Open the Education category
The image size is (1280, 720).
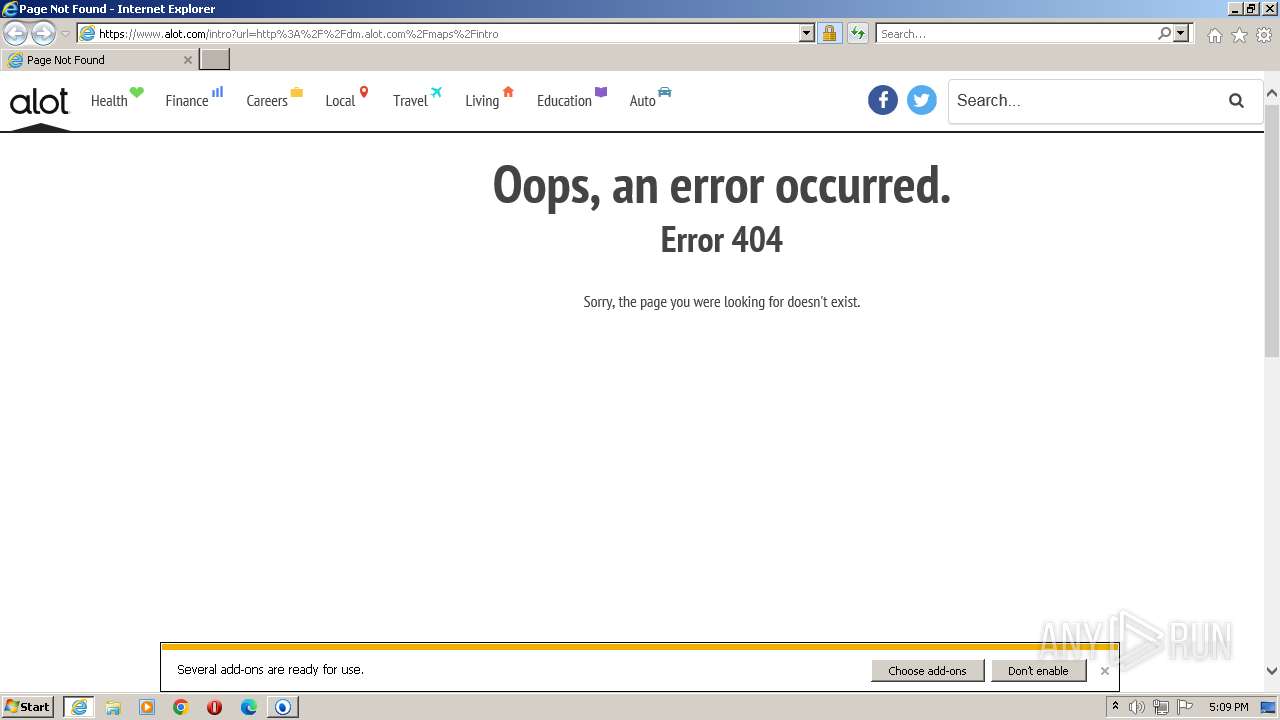[x=572, y=99]
